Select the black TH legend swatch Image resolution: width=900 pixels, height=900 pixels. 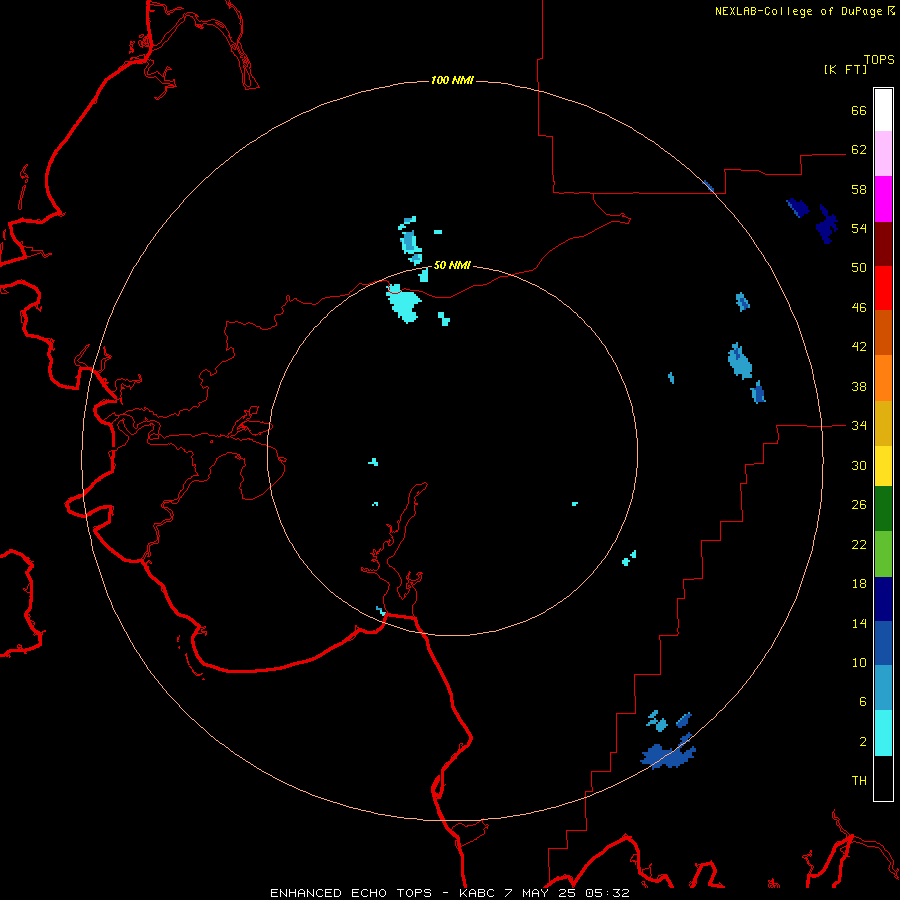[883, 778]
